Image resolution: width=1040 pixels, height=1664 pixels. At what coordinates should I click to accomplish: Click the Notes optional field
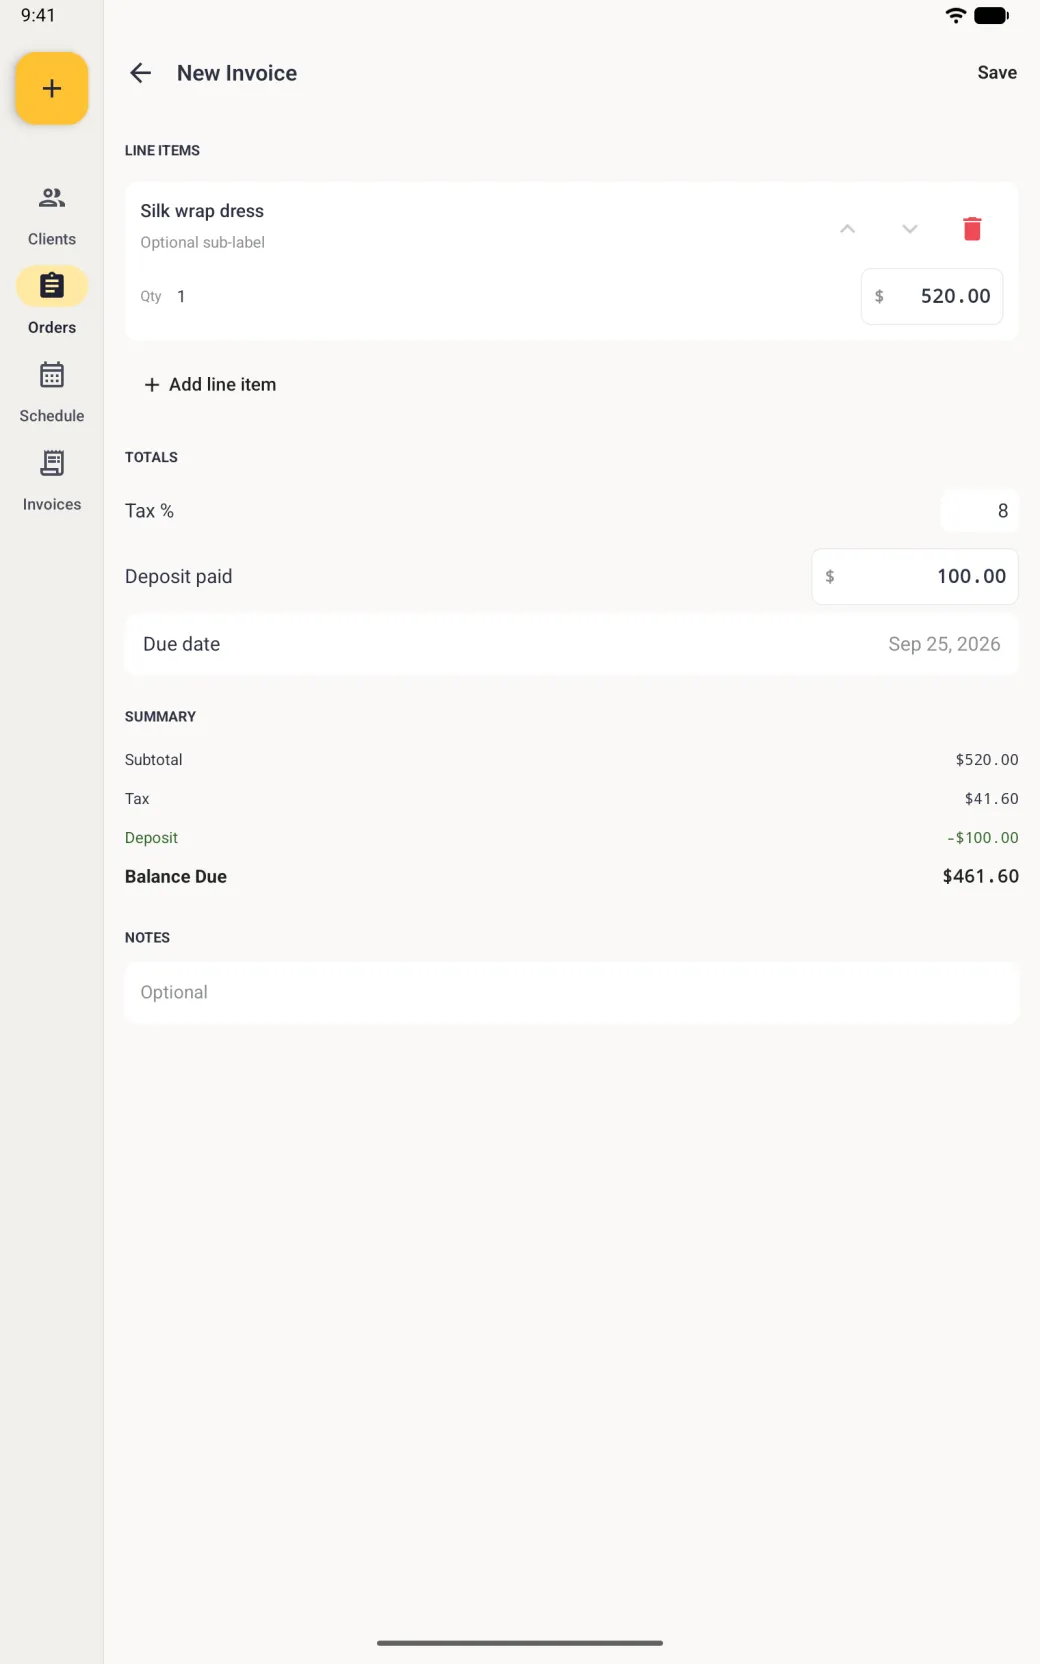pos(572,992)
